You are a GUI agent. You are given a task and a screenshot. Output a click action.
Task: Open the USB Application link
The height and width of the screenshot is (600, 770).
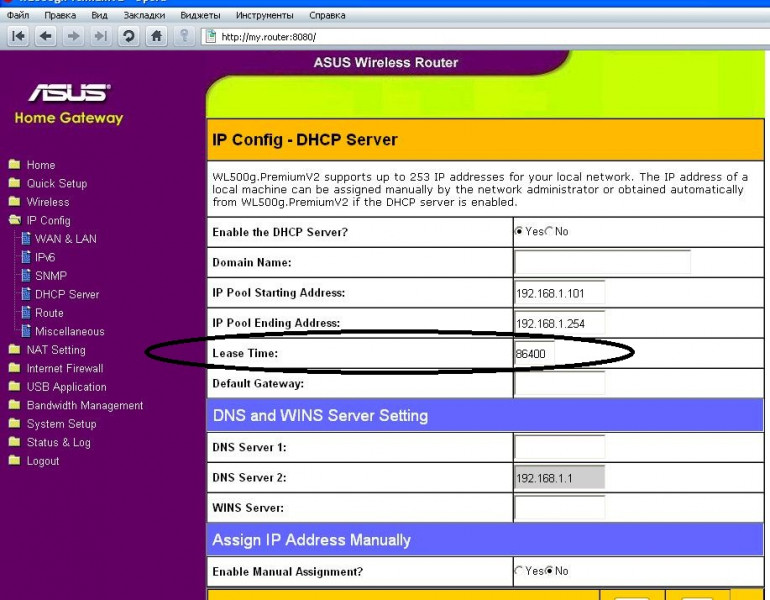coord(66,387)
